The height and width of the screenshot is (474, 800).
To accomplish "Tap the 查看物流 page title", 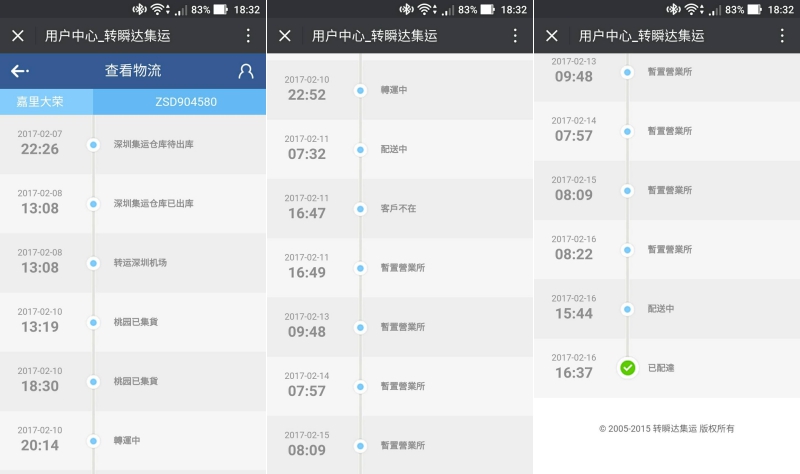I will click(133, 70).
